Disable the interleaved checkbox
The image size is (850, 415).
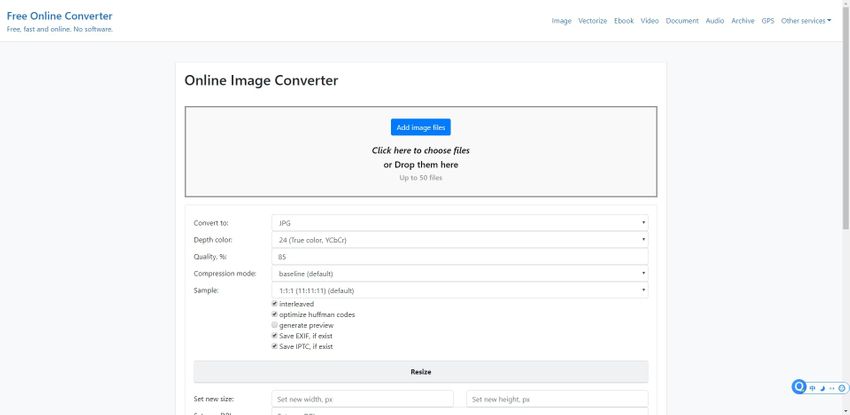pos(275,303)
